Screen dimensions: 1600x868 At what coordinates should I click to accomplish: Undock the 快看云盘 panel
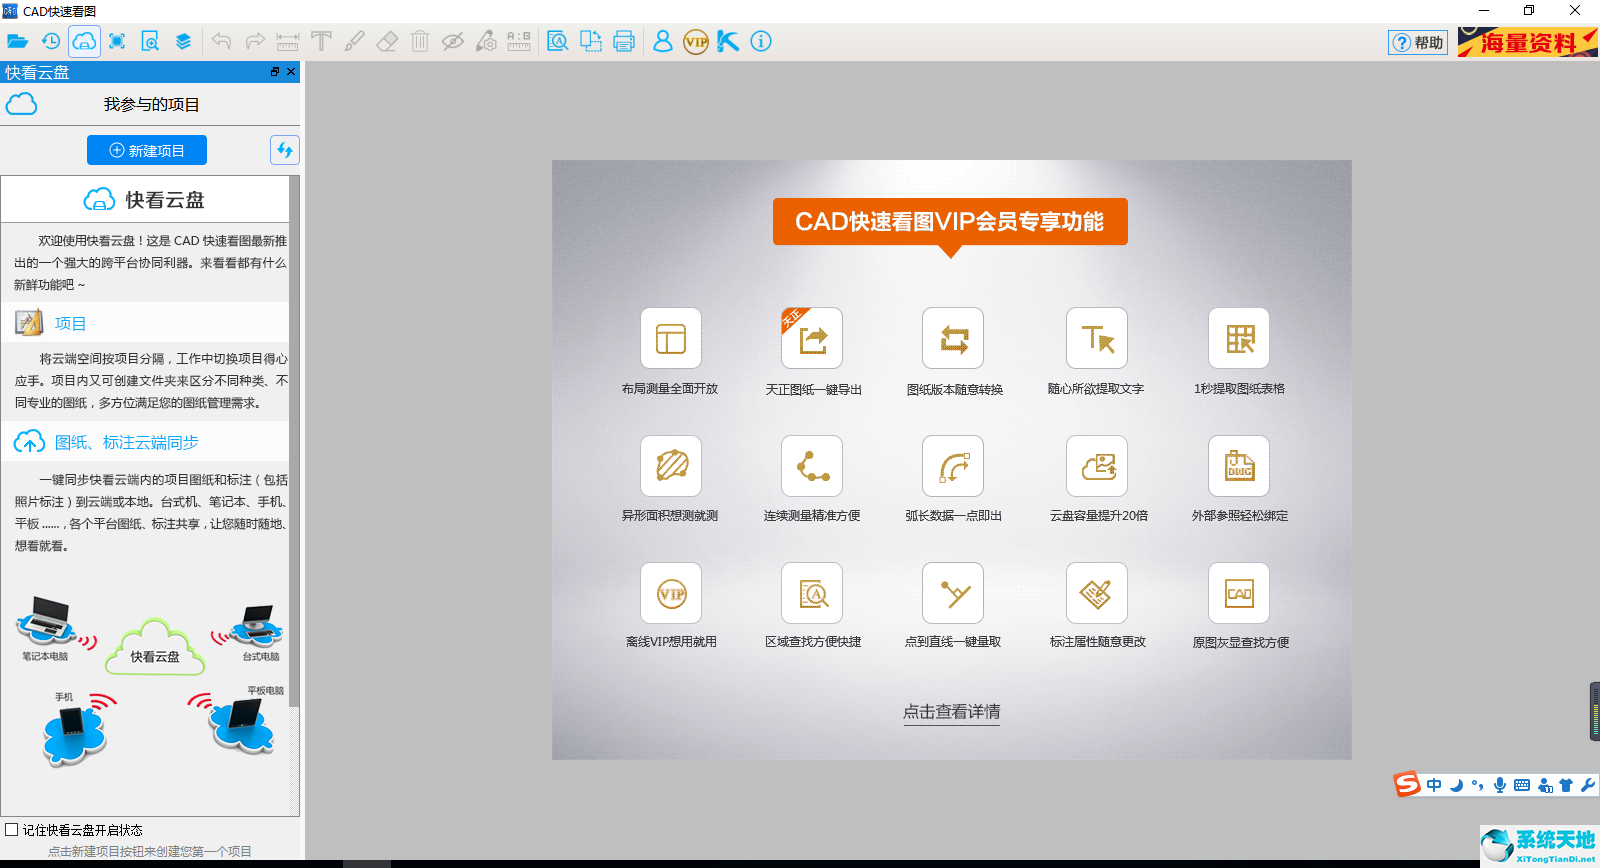click(x=275, y=72)
